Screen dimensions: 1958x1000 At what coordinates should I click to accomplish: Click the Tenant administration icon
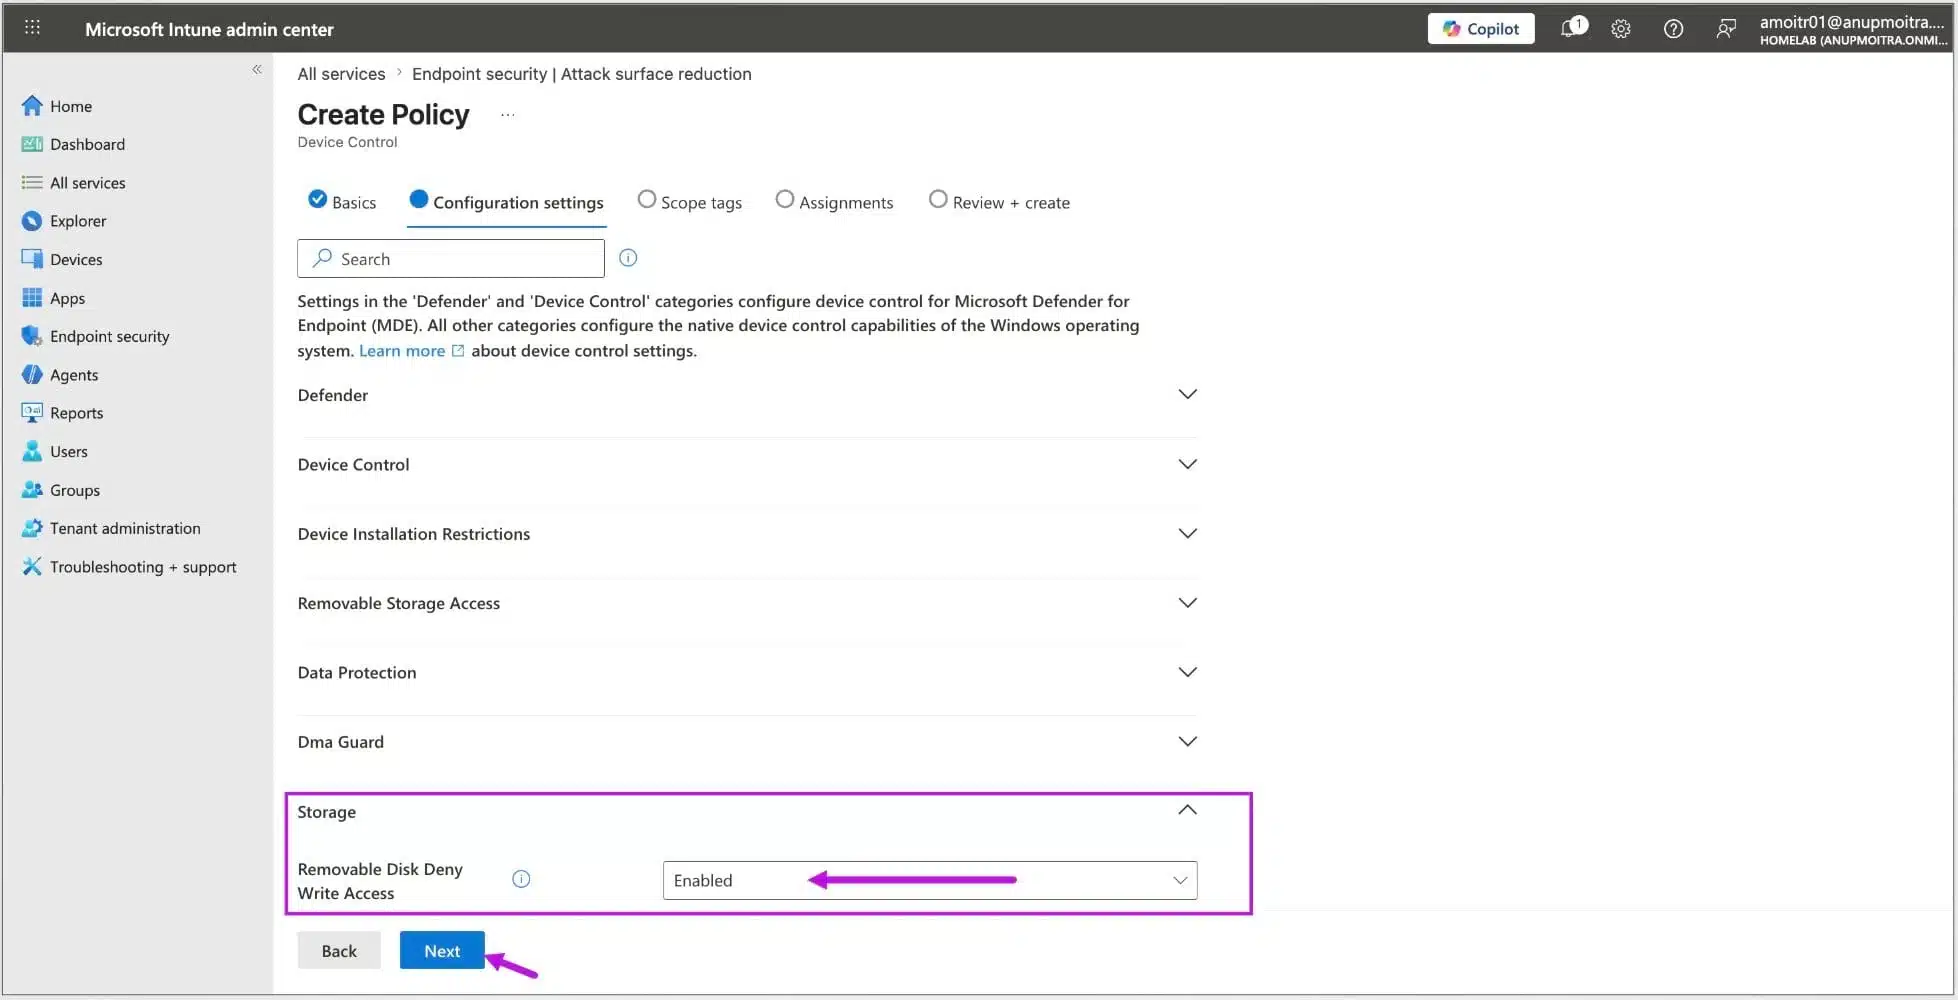pyautogui.click(x=32, y=528)
